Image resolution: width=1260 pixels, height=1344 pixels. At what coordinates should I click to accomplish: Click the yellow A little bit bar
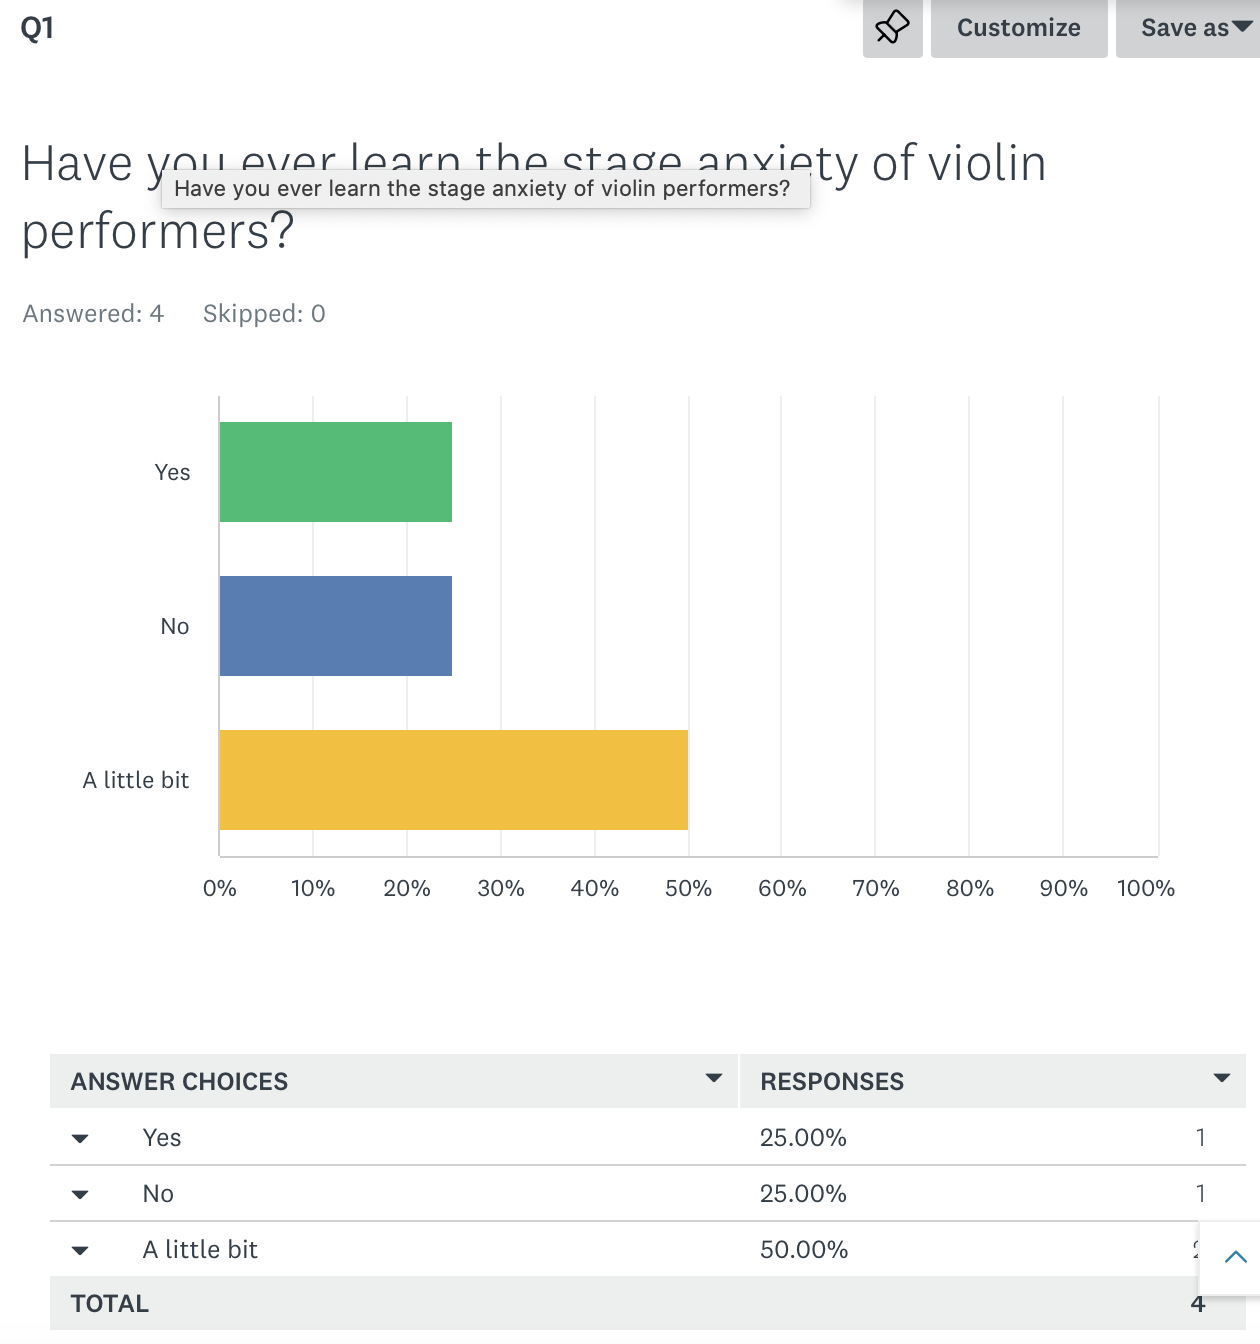pyautogui.click(x=453, y=780)
